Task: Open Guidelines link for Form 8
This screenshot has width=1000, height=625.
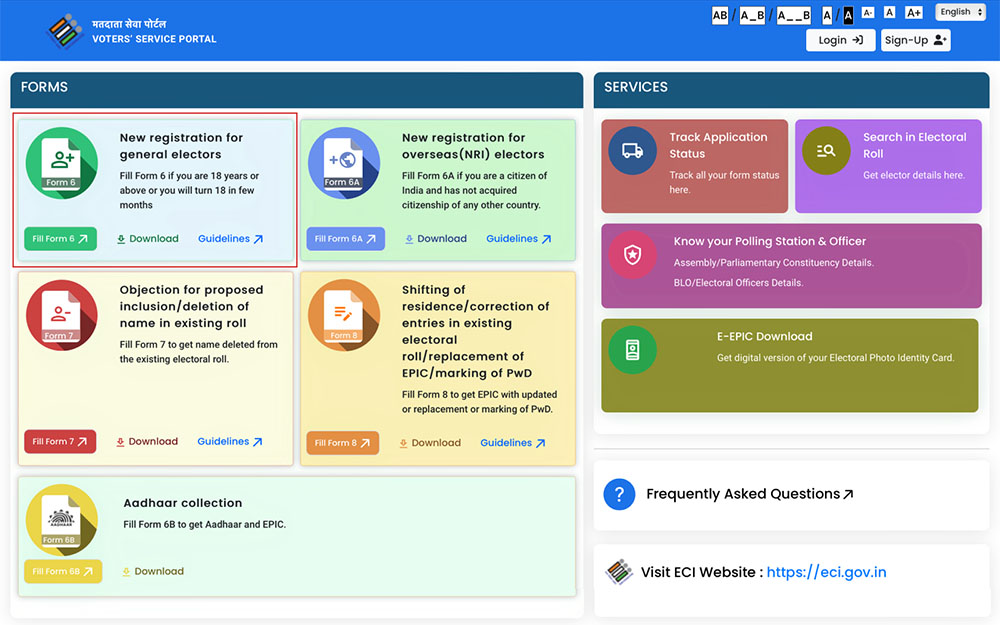Action: (512, 443)
